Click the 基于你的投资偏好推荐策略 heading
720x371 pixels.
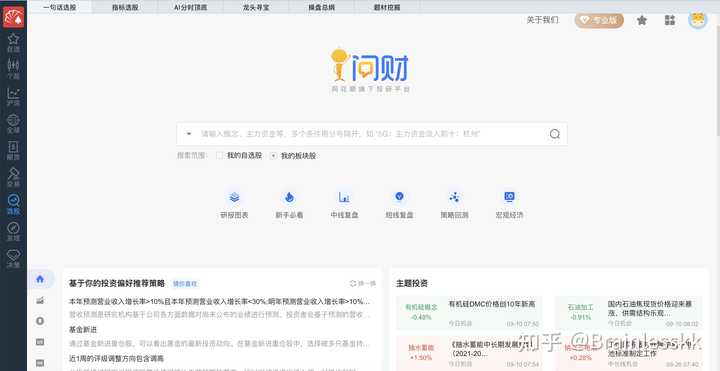pos(117,283)
